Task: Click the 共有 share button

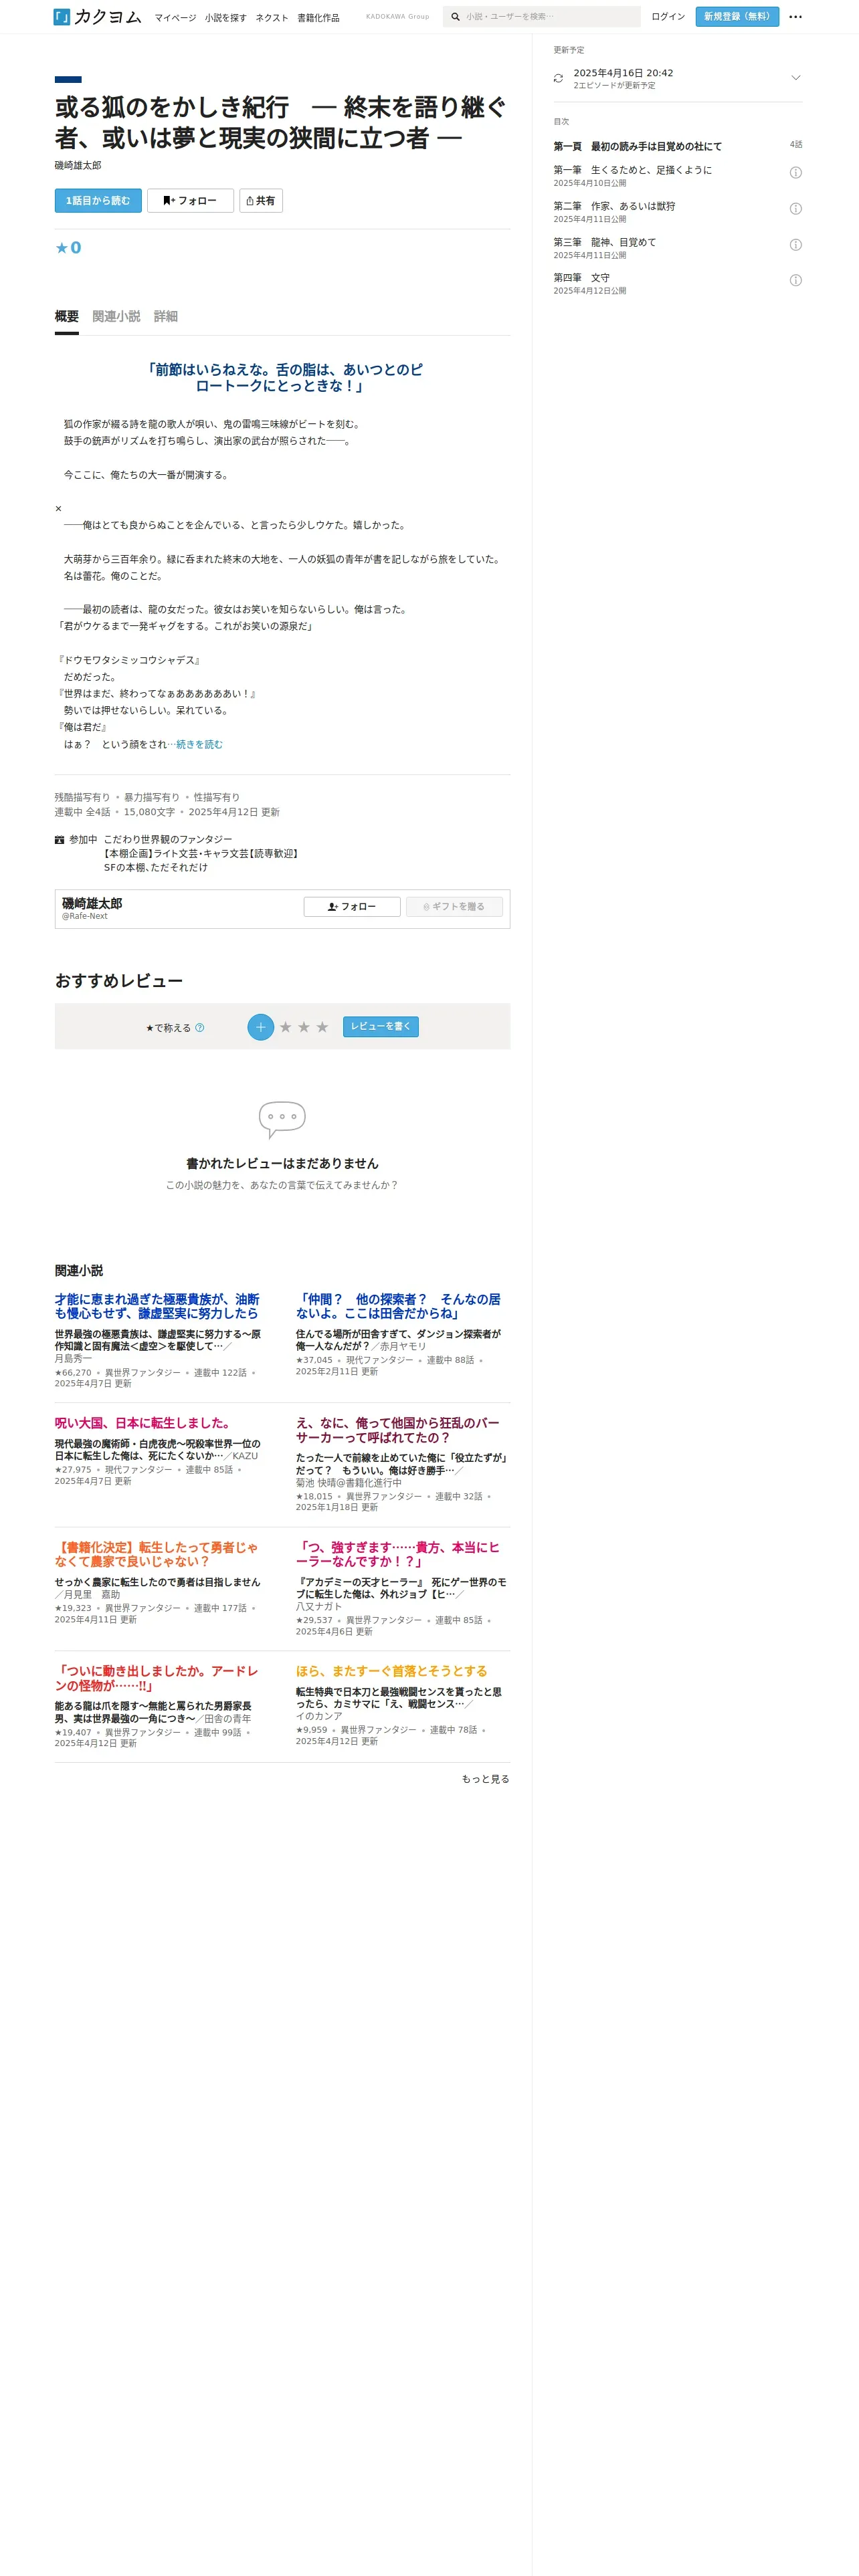Action: pyautogui.click(x=261, y=201)
